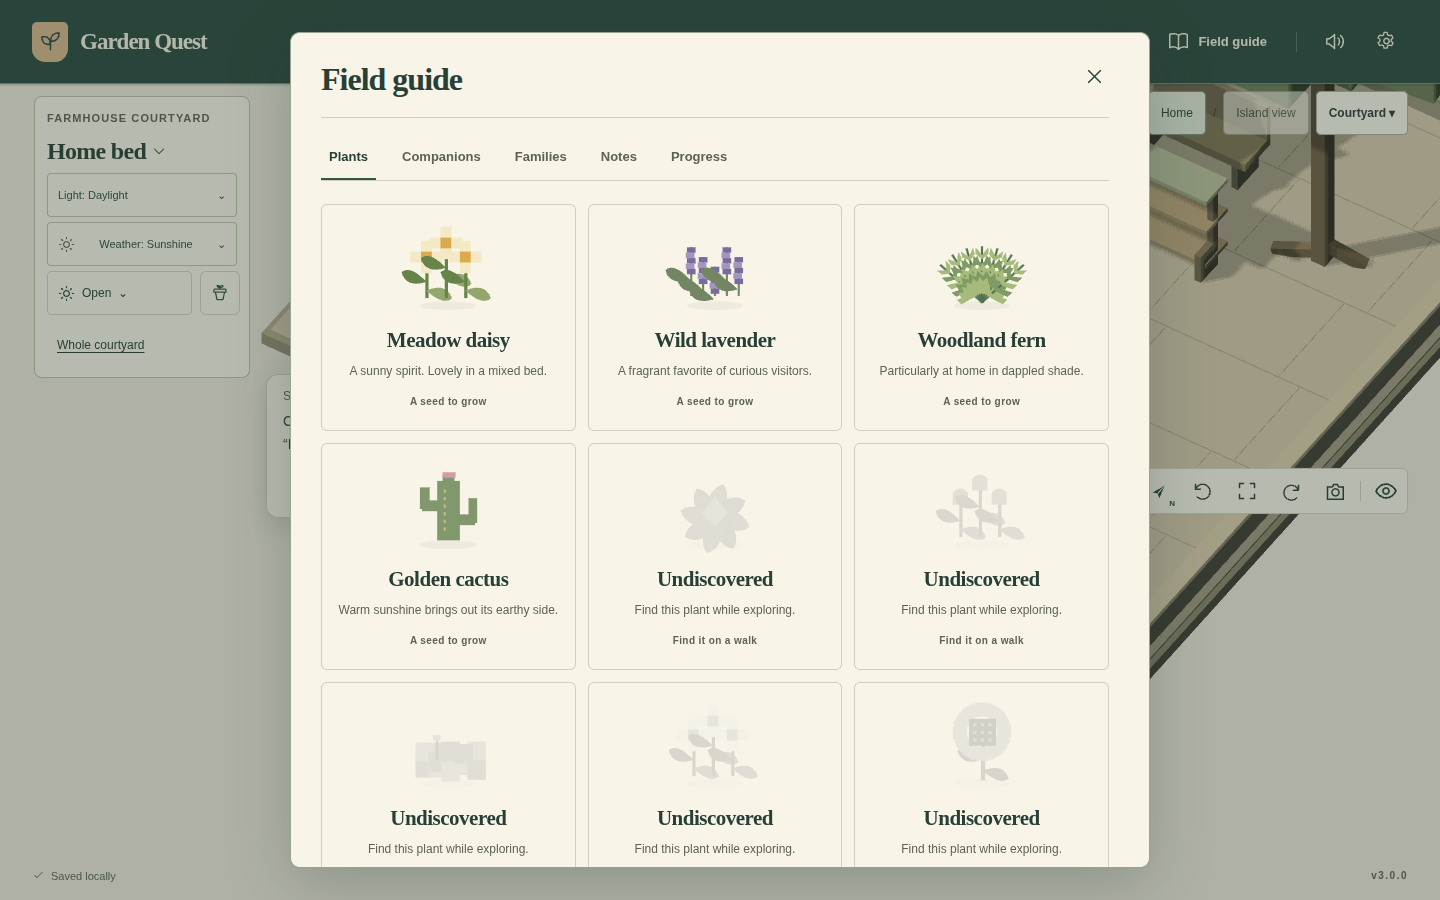Image resolution: width=1440 pixels, height=900 pixels.
Task: Click the plant pot icon button
Action: (x=220, y=293)
